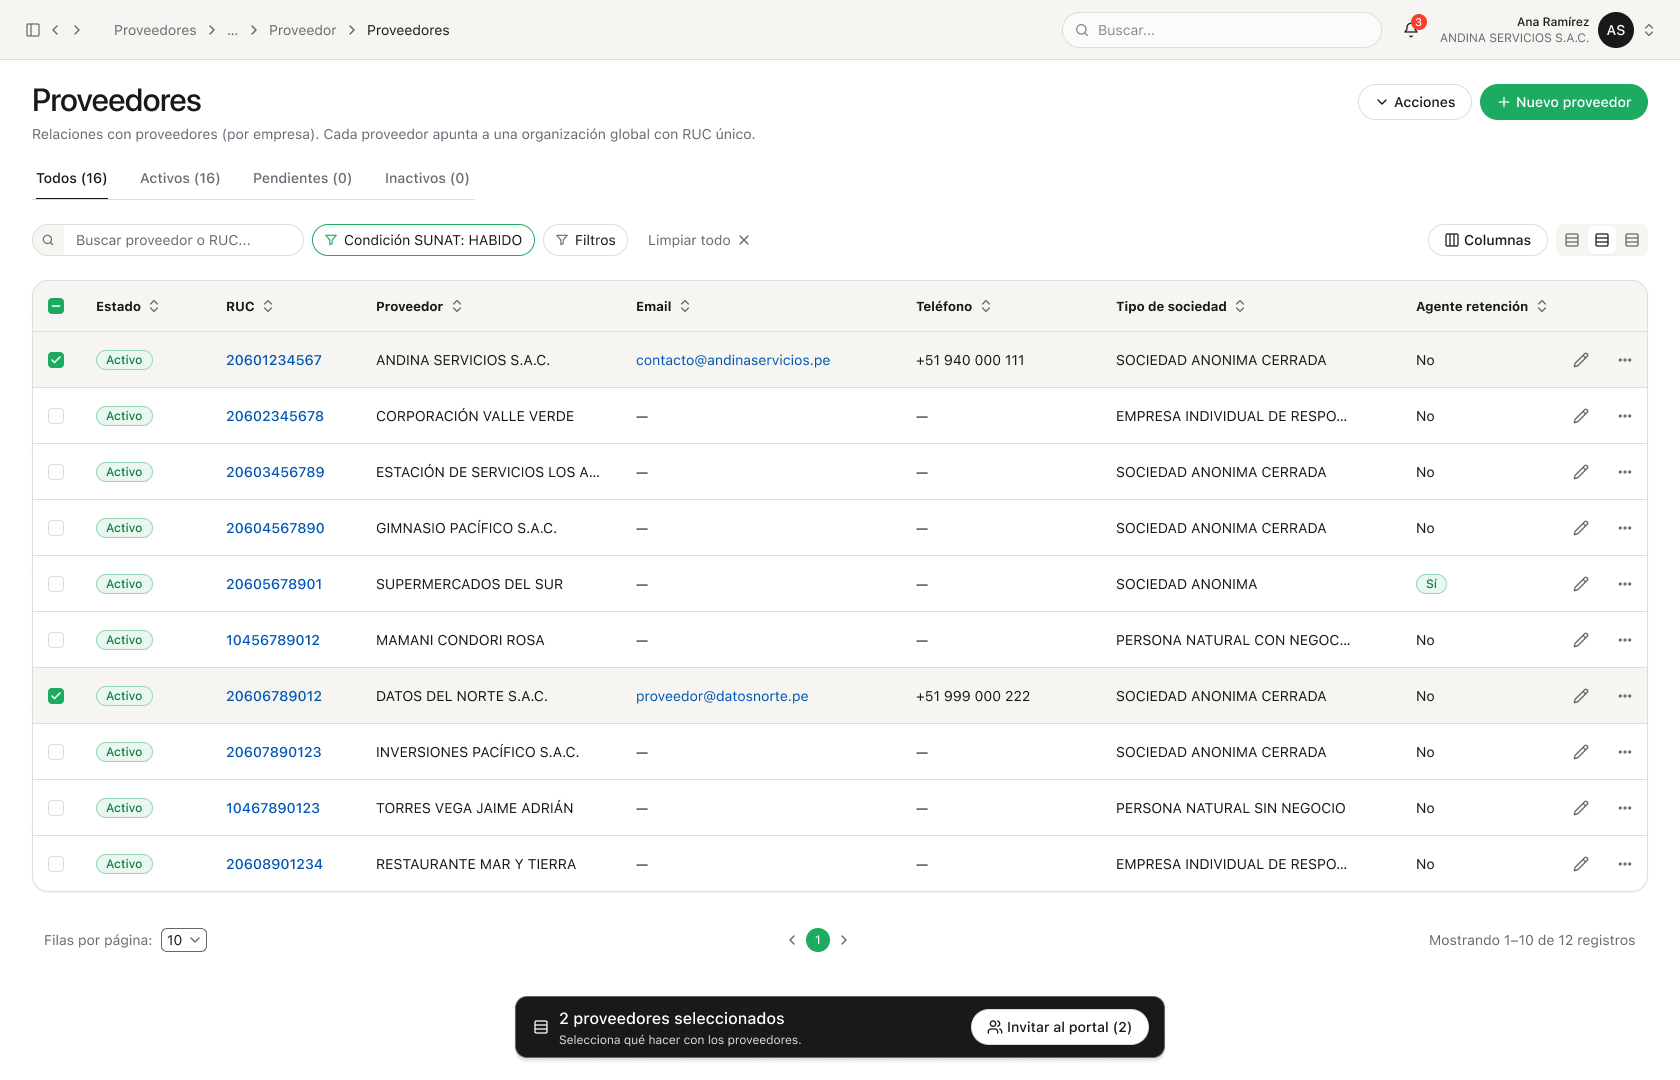Image resolution: width=1680 pixels, height=1080 pixels.
Task: Open the Columnas button
Action: (1487, 240)
